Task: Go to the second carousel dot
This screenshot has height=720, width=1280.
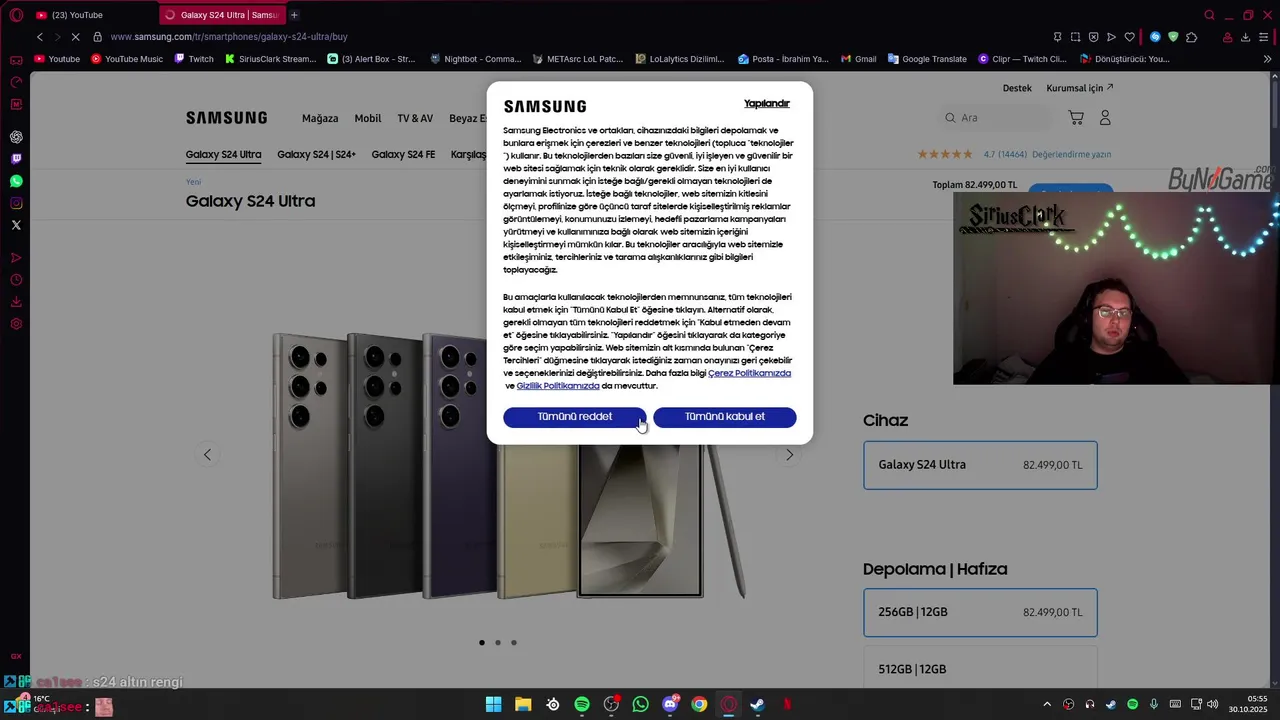Action: click(x=498, y=643)
